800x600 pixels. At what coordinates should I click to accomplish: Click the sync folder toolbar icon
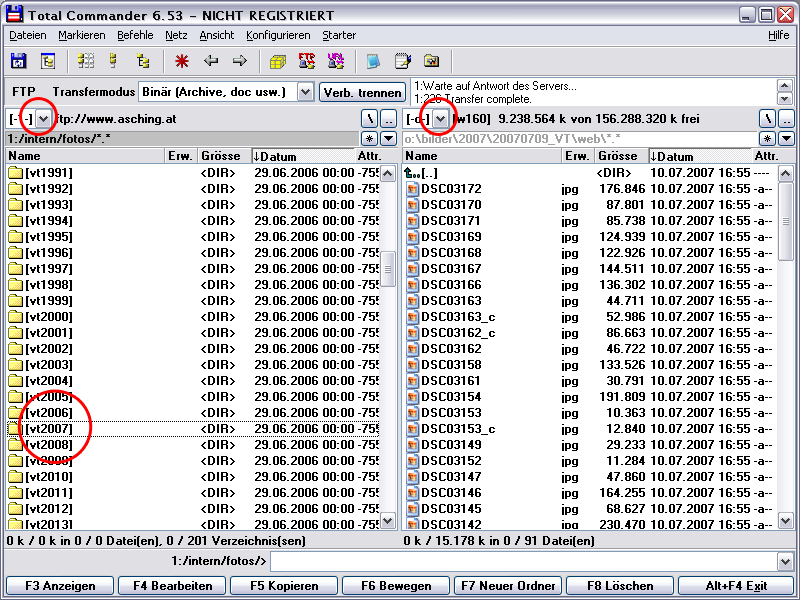tap(432, 61)
